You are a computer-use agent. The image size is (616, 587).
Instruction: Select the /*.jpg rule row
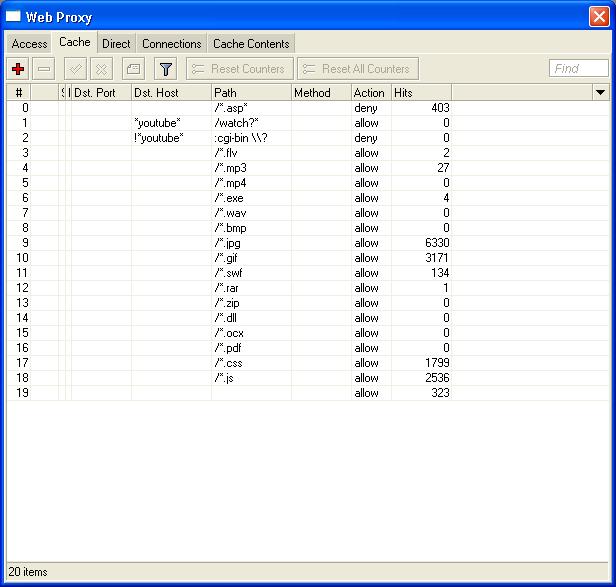click(x=308, y=243)
